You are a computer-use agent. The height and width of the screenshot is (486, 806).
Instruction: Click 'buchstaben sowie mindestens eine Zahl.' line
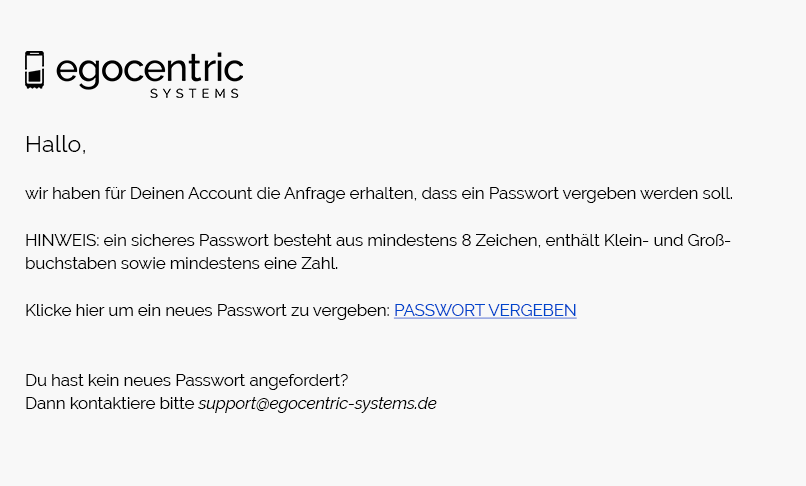click(x=181, y=264)
